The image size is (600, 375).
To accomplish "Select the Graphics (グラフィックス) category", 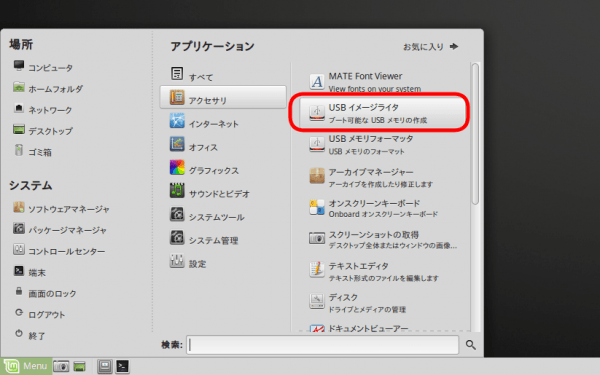I will 223,168.
